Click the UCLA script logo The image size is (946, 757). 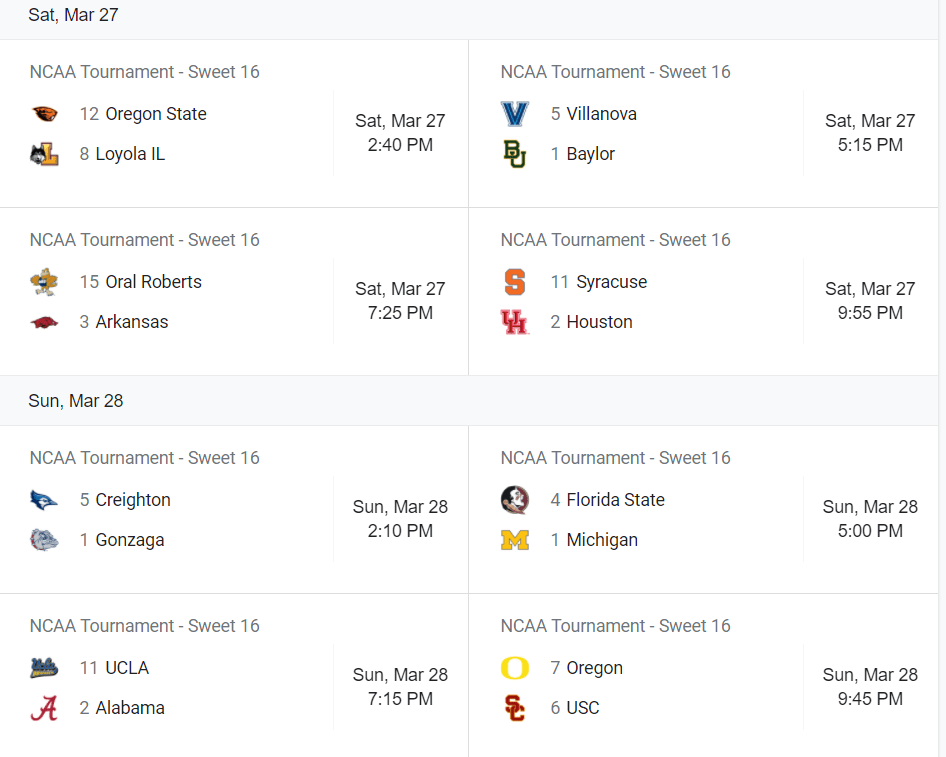pos(44,668)
